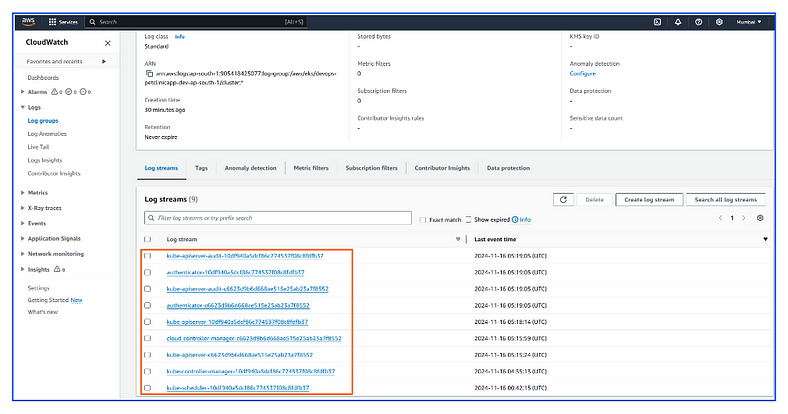The width and height of the screenshot is (788, 414).
Task: Open kube-controller-manager log stream link
Action: (x=251, y=371)
